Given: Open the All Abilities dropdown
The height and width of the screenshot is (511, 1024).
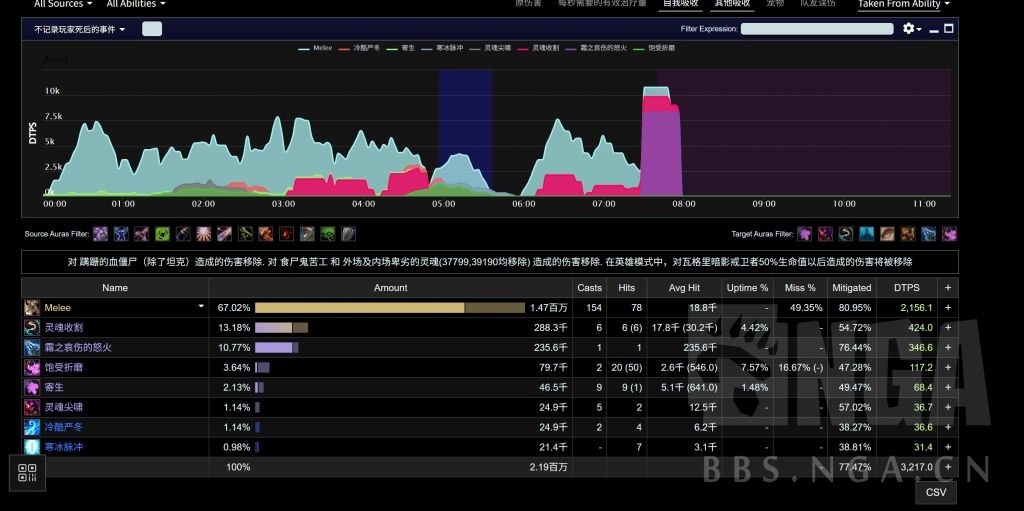Looking at the screenshot, I should (x=135, y=5).
